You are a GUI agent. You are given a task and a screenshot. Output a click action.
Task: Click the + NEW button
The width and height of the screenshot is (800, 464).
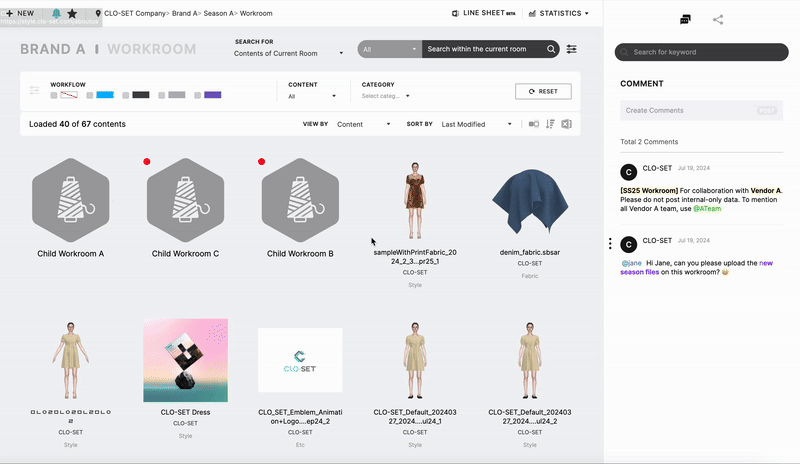pyautogui.click(x=20, y=13)
